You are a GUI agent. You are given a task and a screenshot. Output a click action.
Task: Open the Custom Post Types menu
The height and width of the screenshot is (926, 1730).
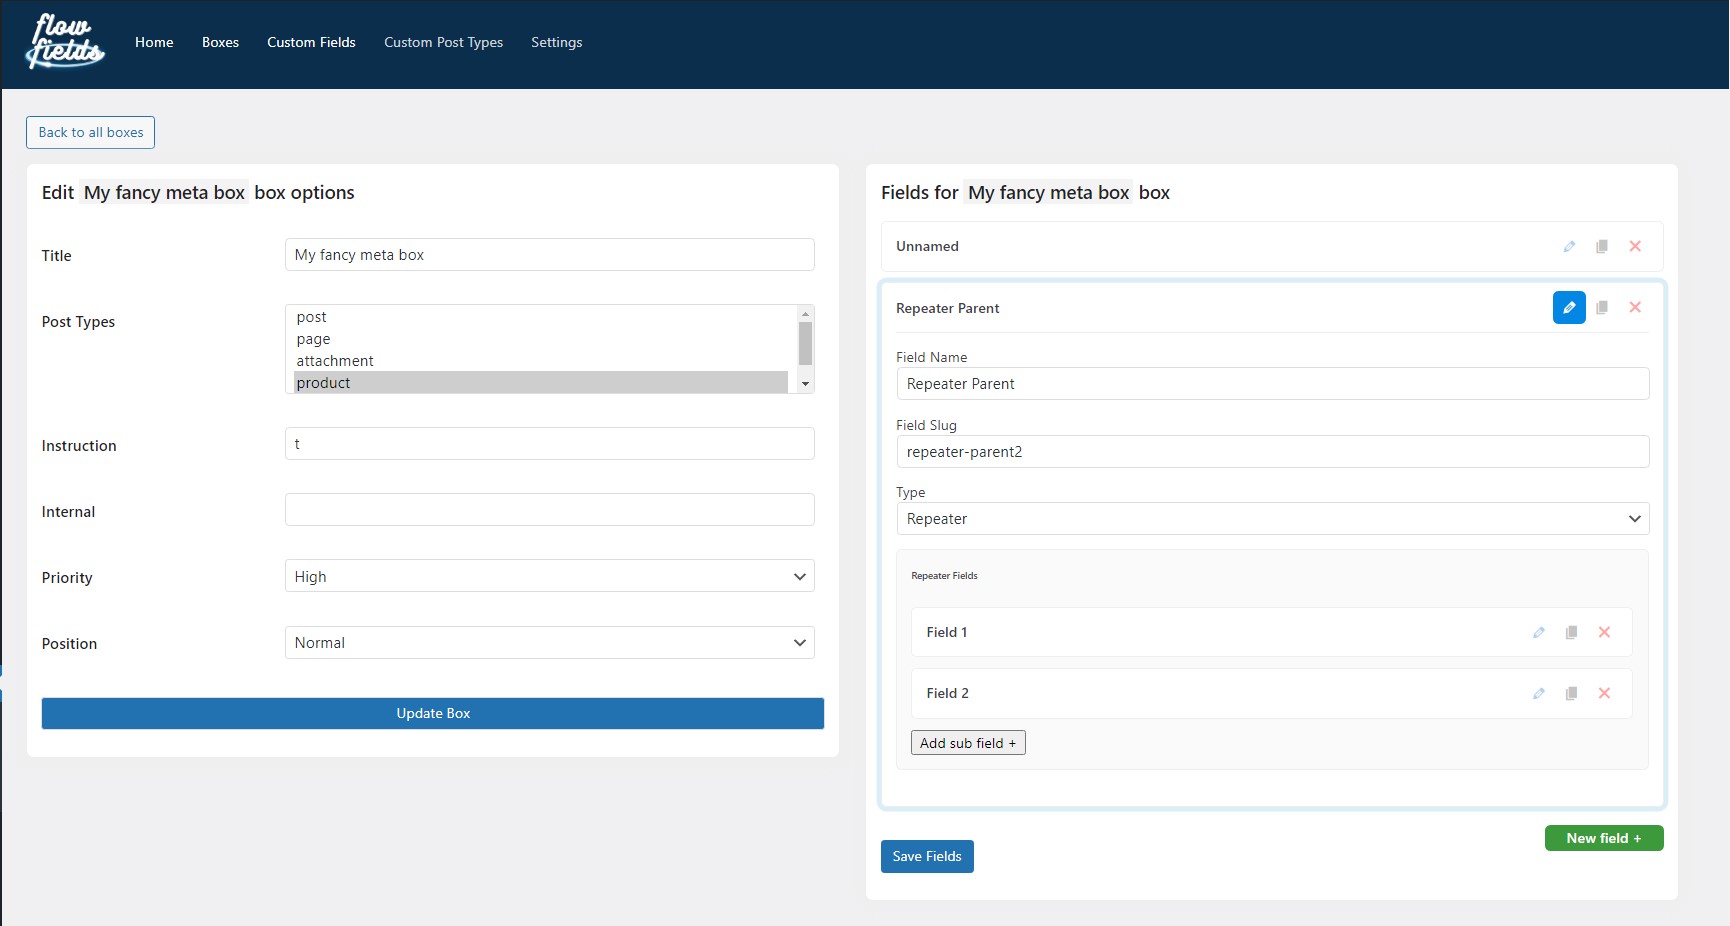click(443, 42)
